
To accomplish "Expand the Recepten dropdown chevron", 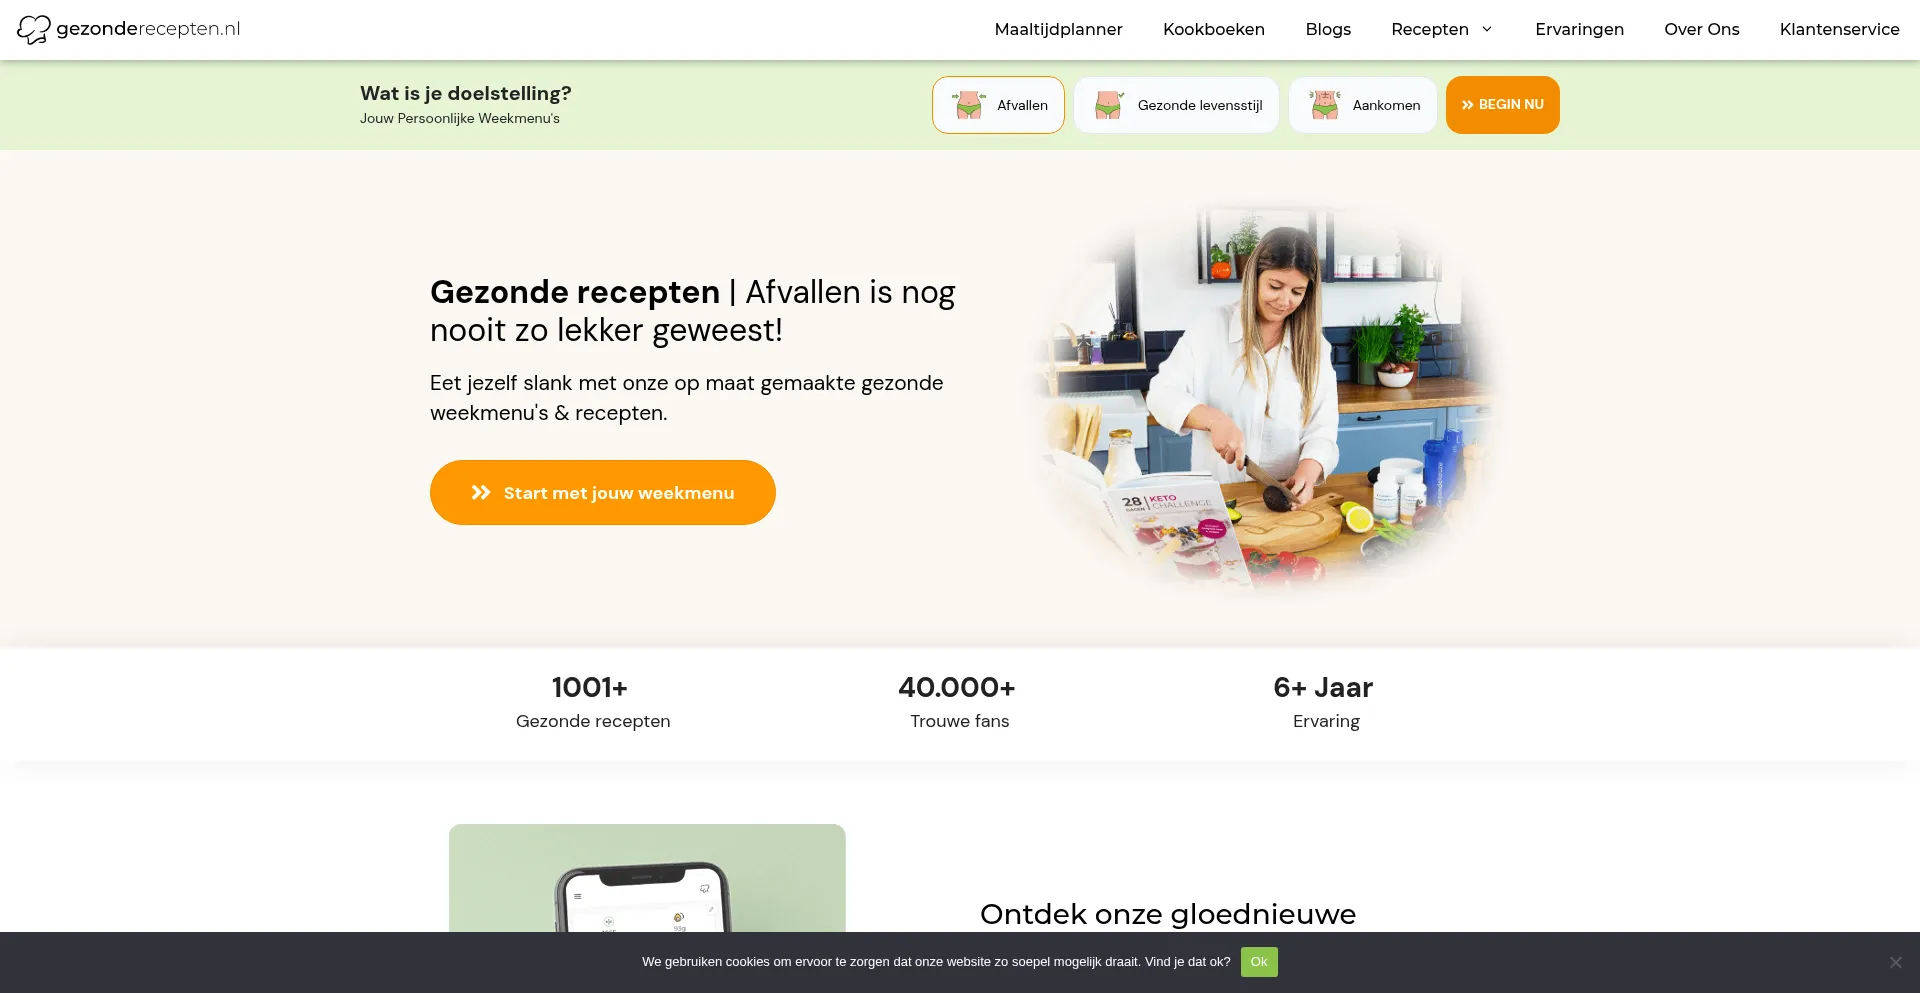I will click(x=1487, y=29).
